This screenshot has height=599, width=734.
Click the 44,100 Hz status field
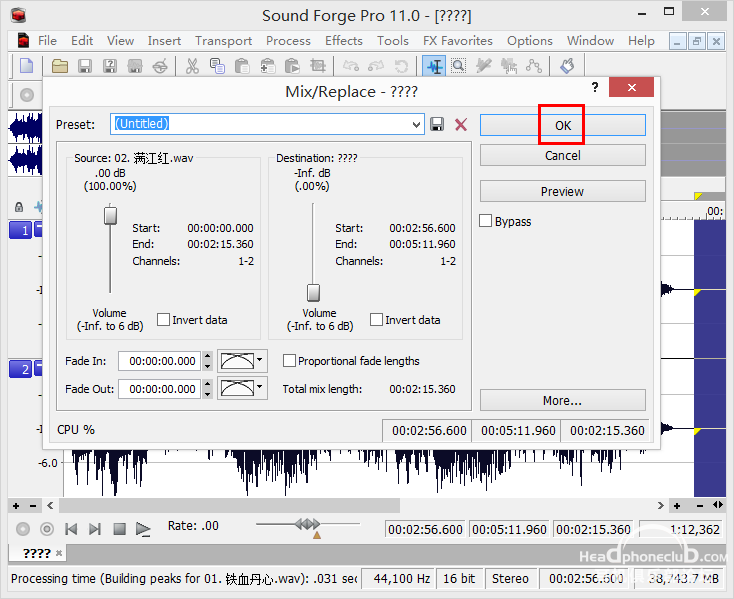click(398, 579)
